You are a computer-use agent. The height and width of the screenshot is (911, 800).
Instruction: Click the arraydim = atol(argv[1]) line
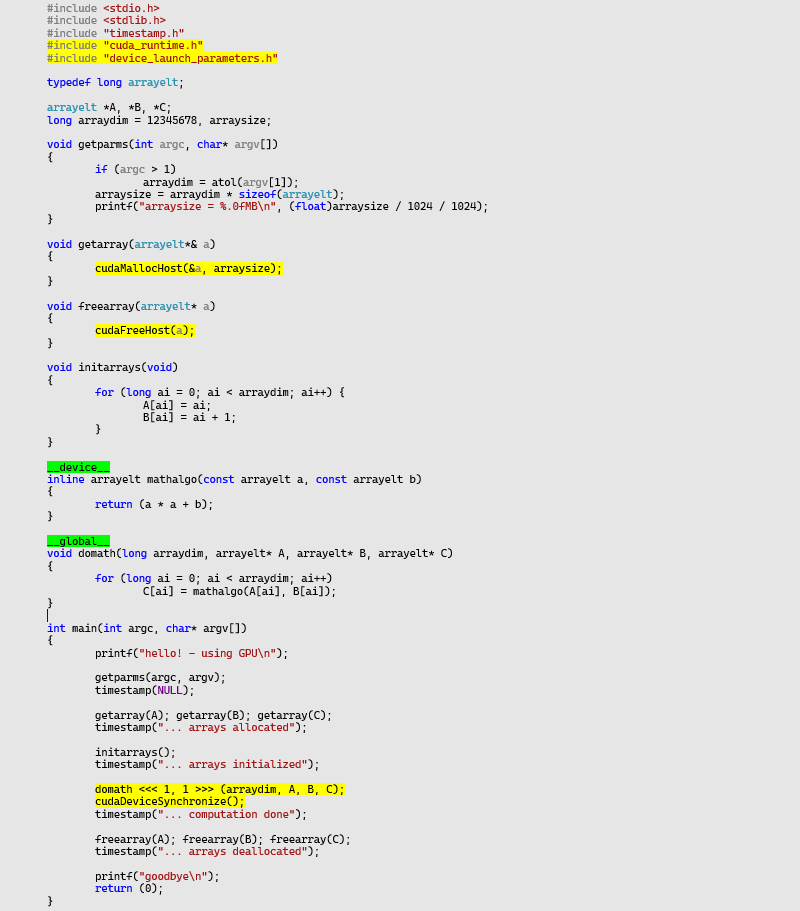pyautogui.click(x=221, y=182)
